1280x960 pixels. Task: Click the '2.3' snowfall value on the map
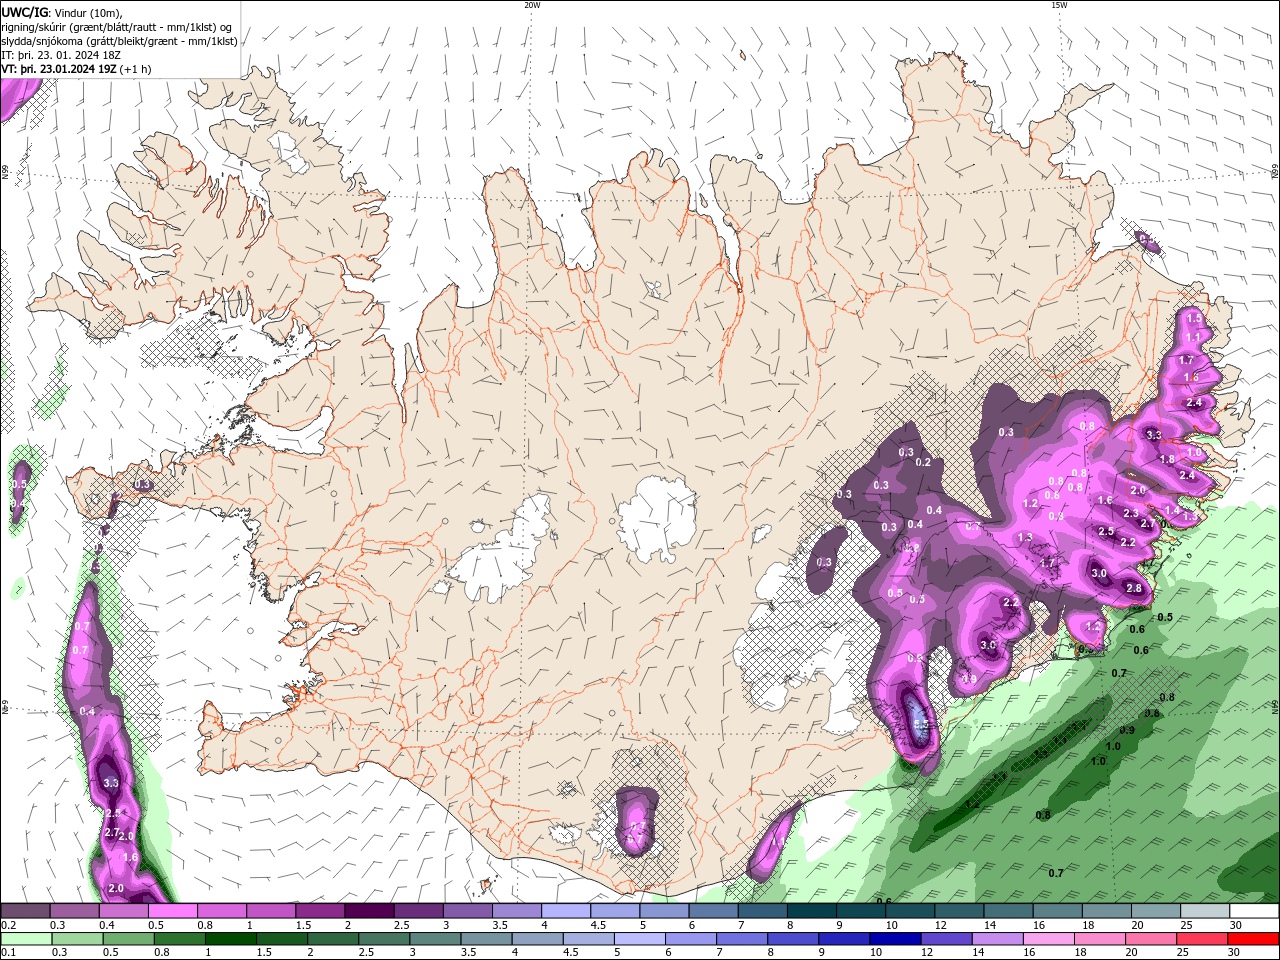pyautogui.click(x=1131, y=513)
